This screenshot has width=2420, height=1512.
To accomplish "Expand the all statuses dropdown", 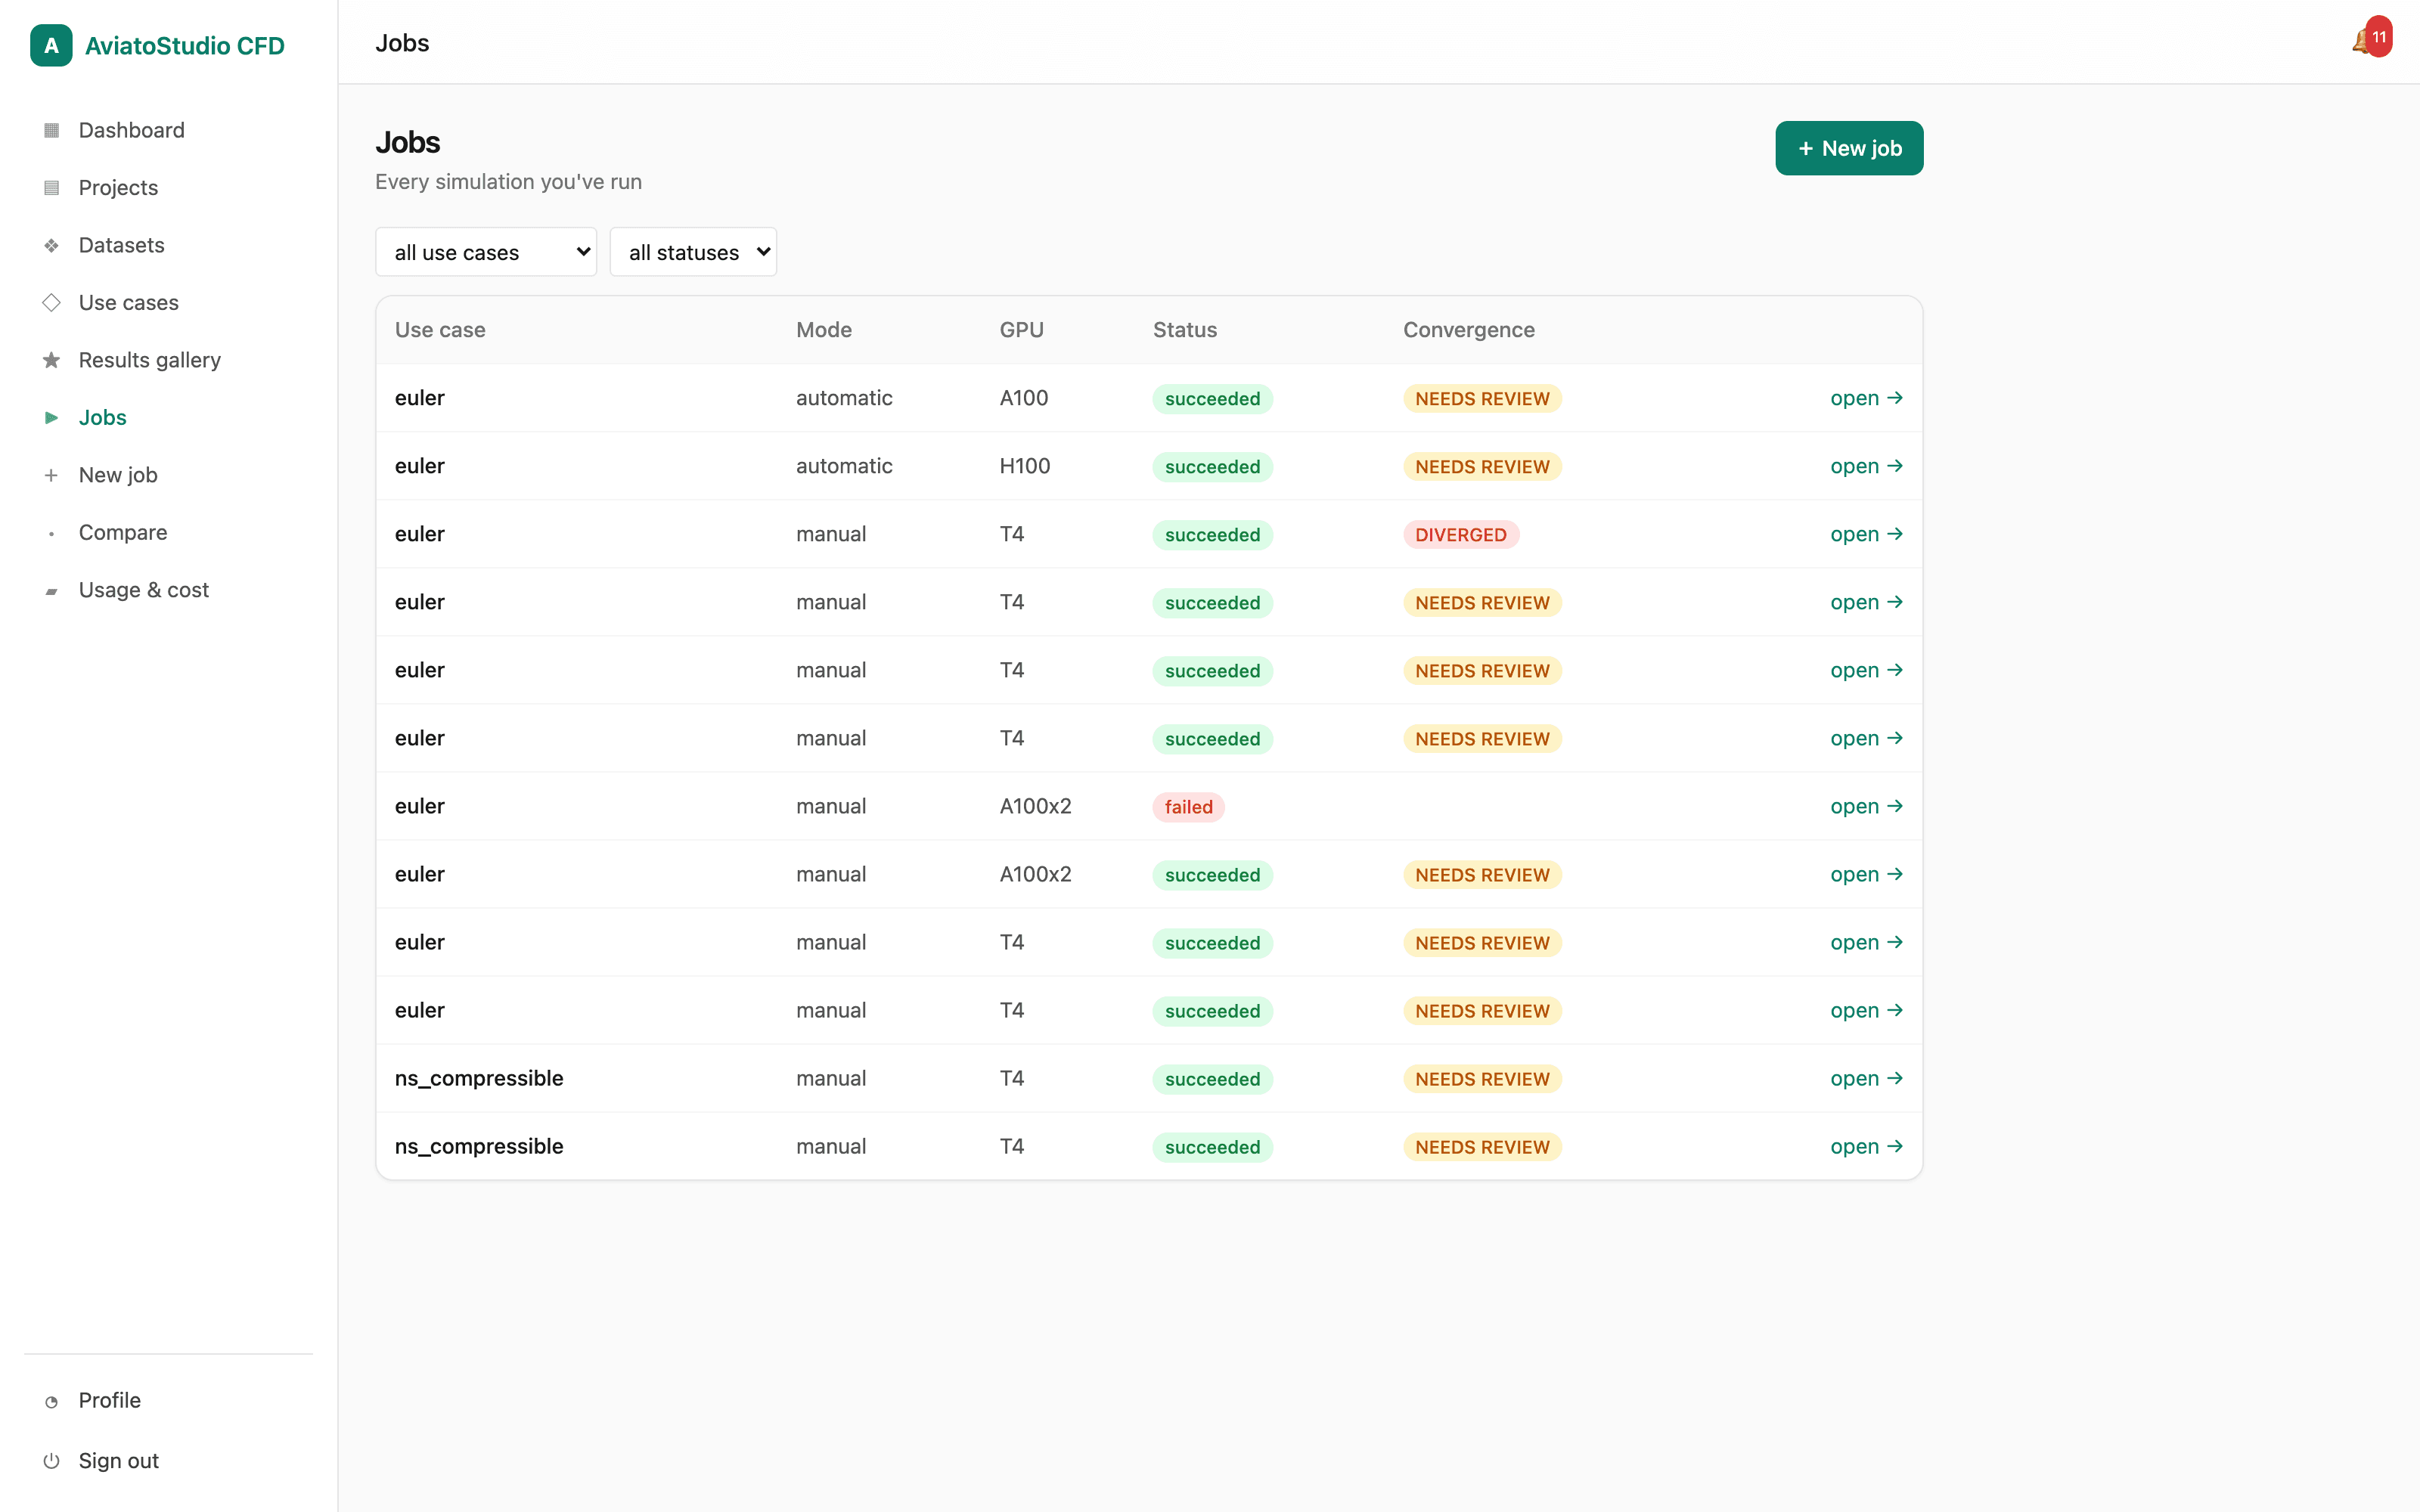I will pyautogui.click(x=693, y=252).
